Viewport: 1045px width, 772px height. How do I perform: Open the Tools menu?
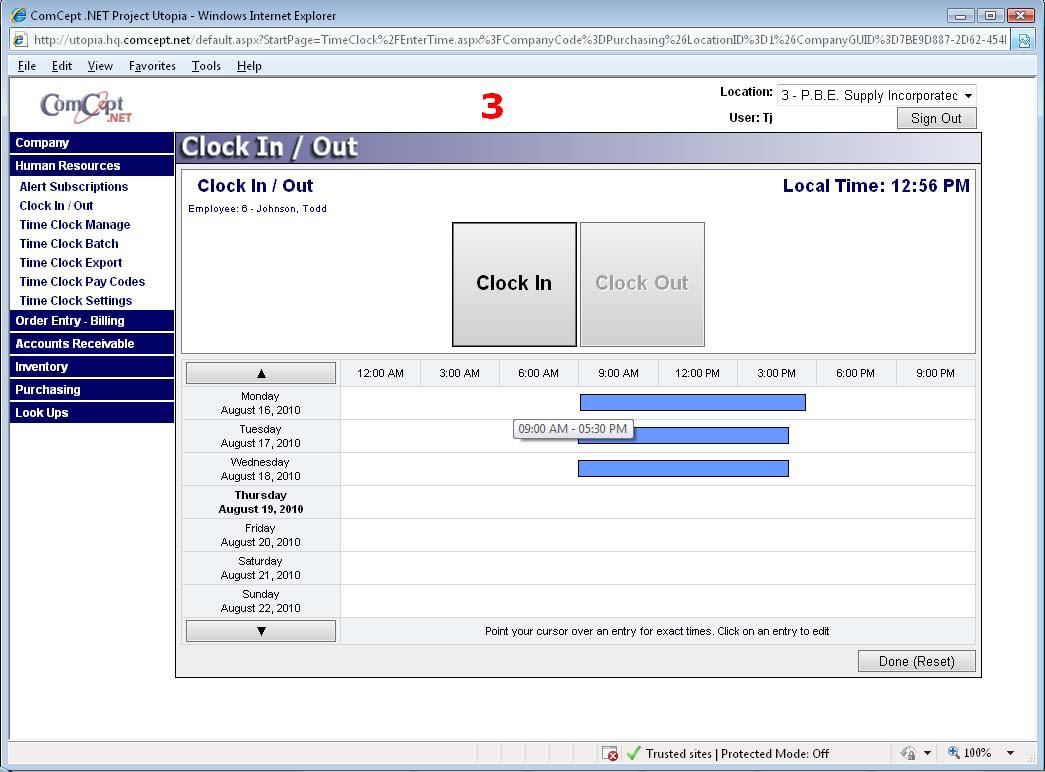tap(206, 66)
